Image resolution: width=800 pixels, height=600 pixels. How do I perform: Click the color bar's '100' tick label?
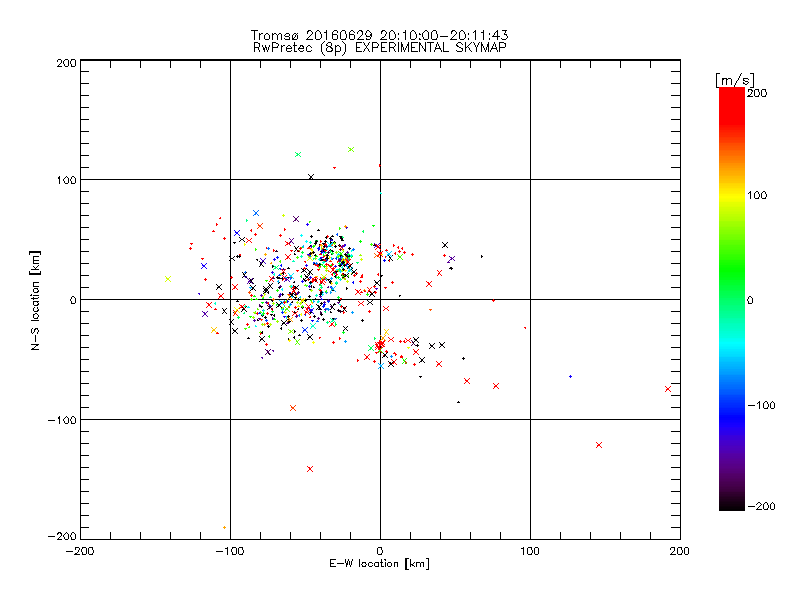click(x=757, y=195)
